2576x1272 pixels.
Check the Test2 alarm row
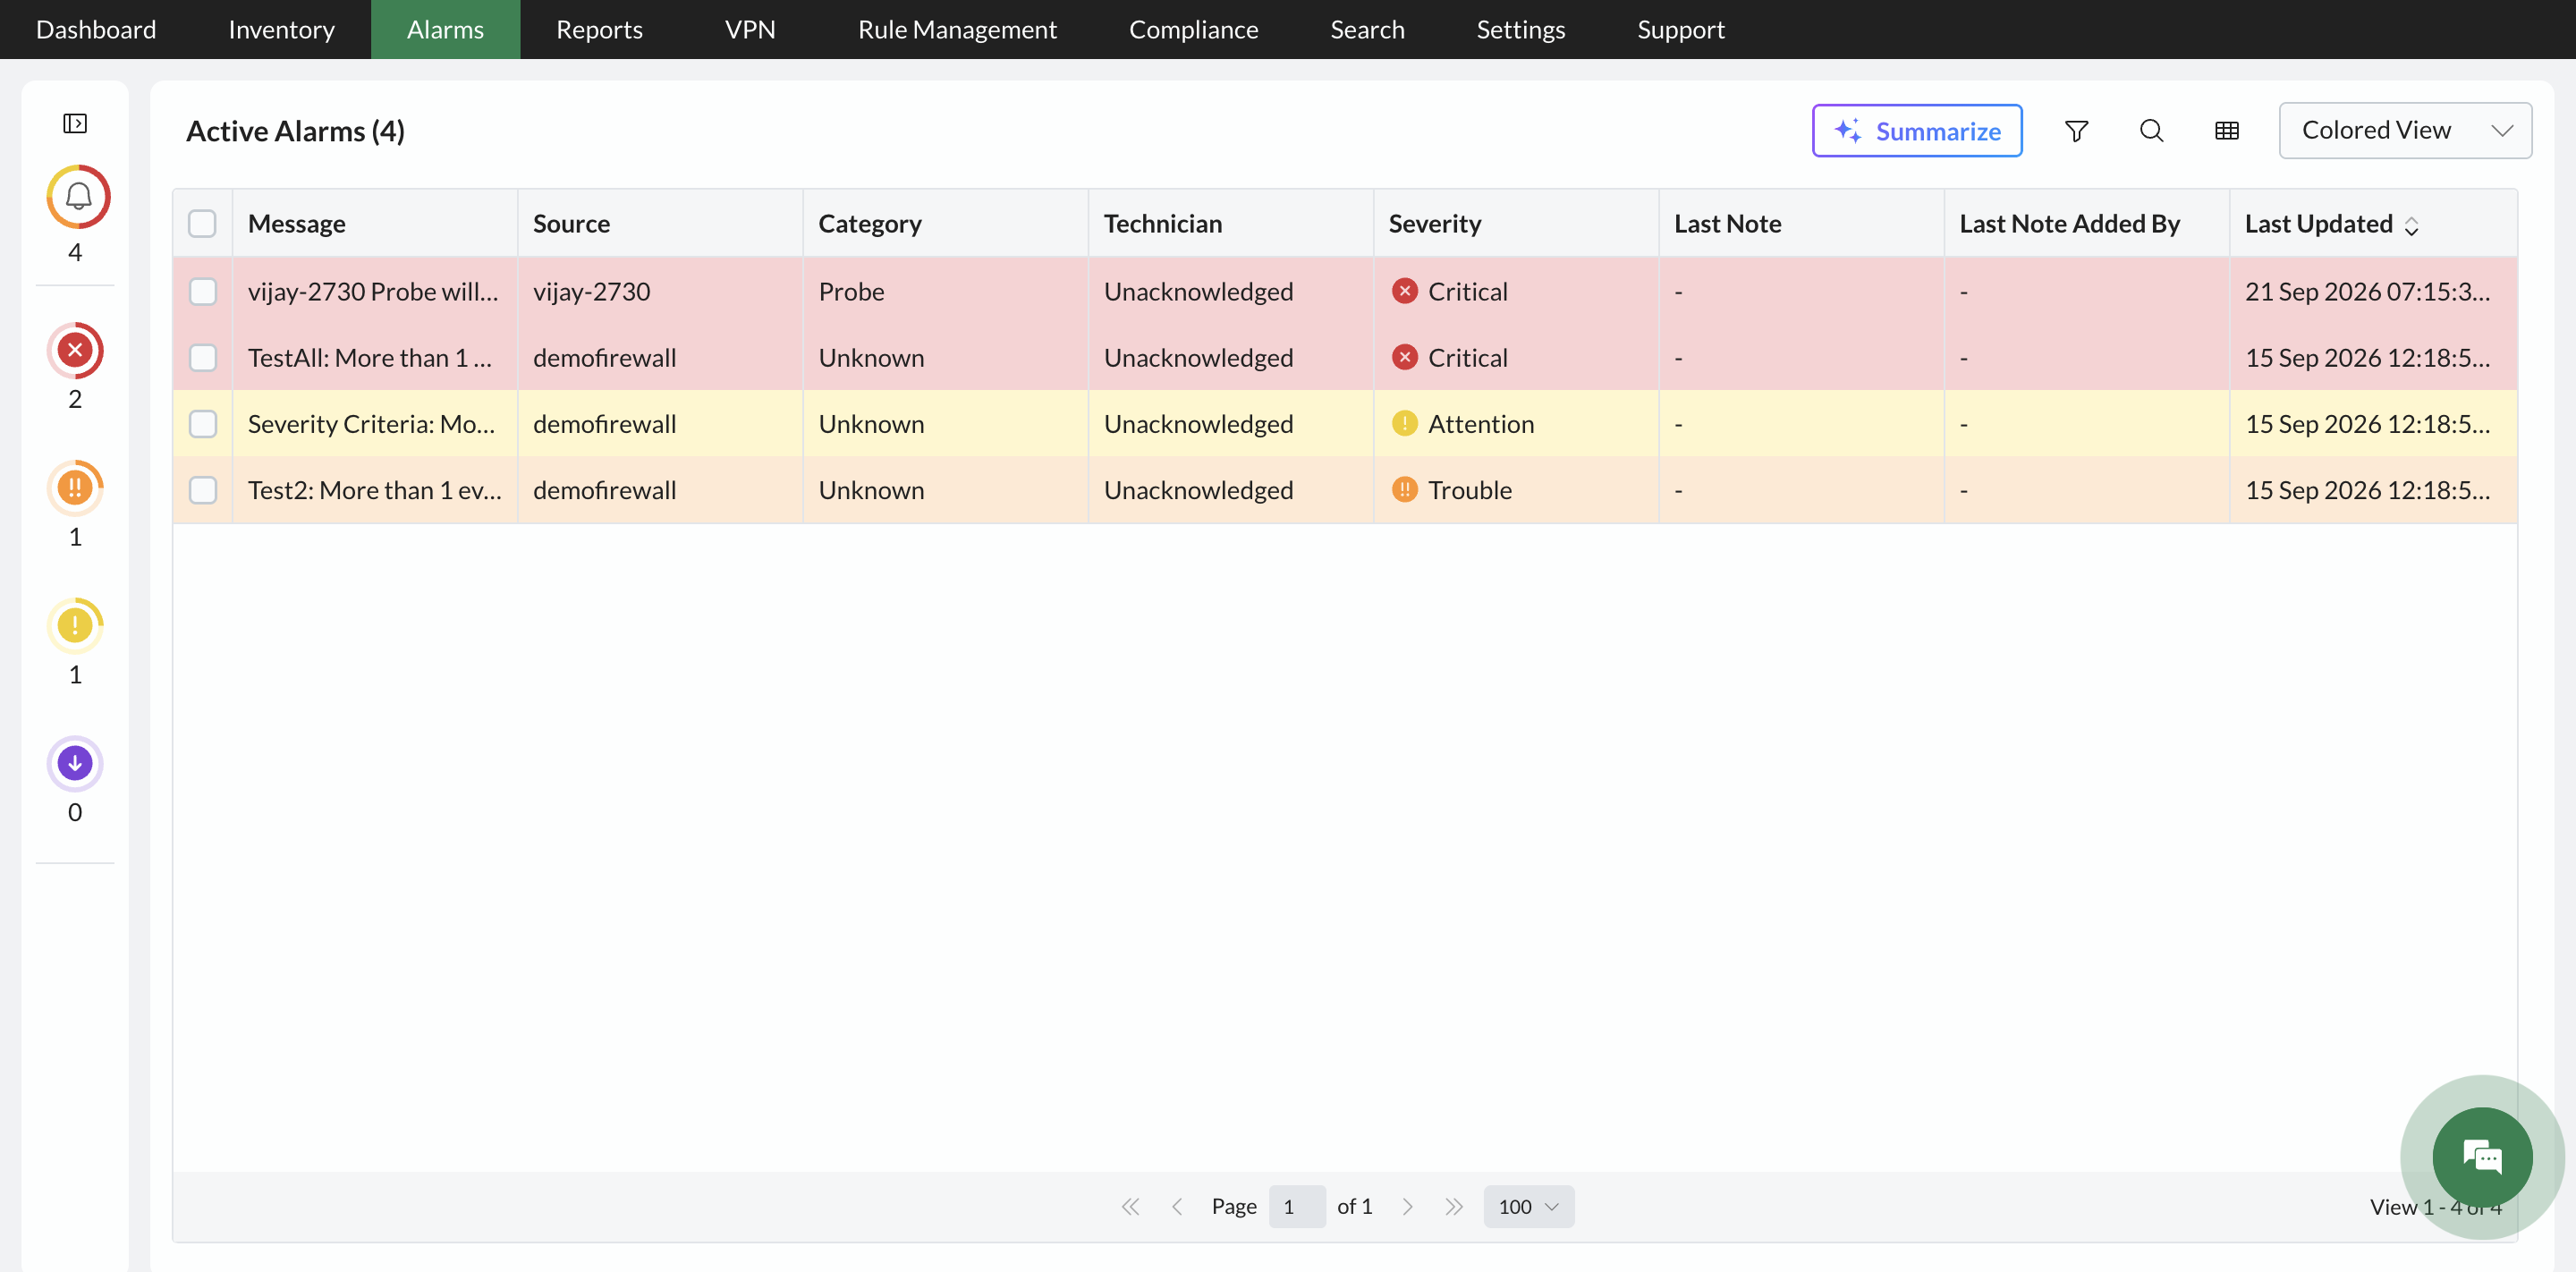pos(202,489)
